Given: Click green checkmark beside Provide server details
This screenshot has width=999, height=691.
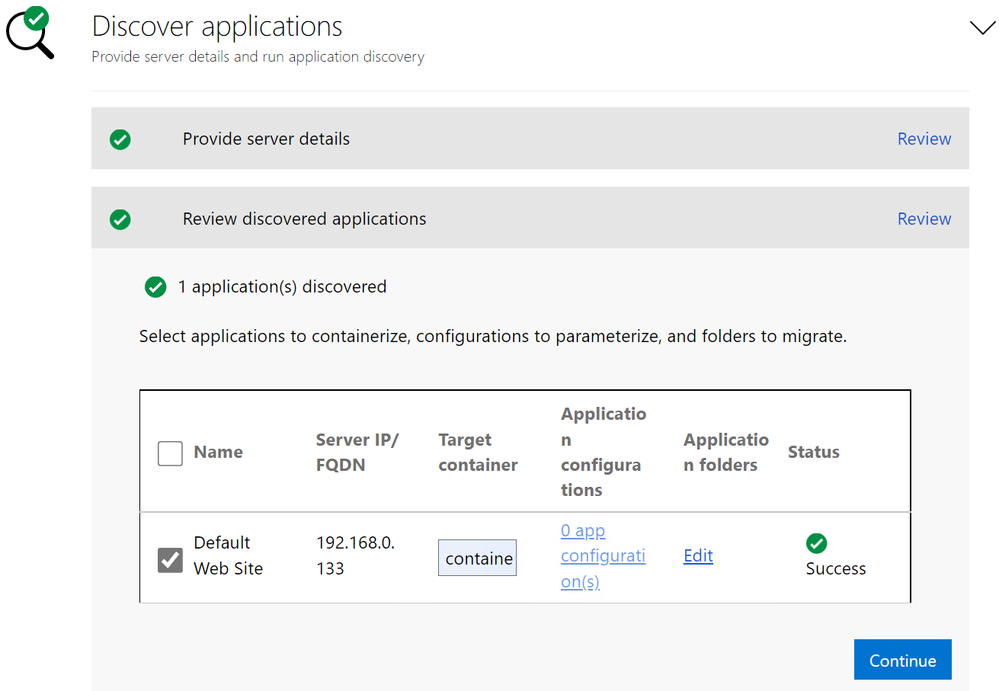Looking at the screenshot, I should [x=120, y=140].
